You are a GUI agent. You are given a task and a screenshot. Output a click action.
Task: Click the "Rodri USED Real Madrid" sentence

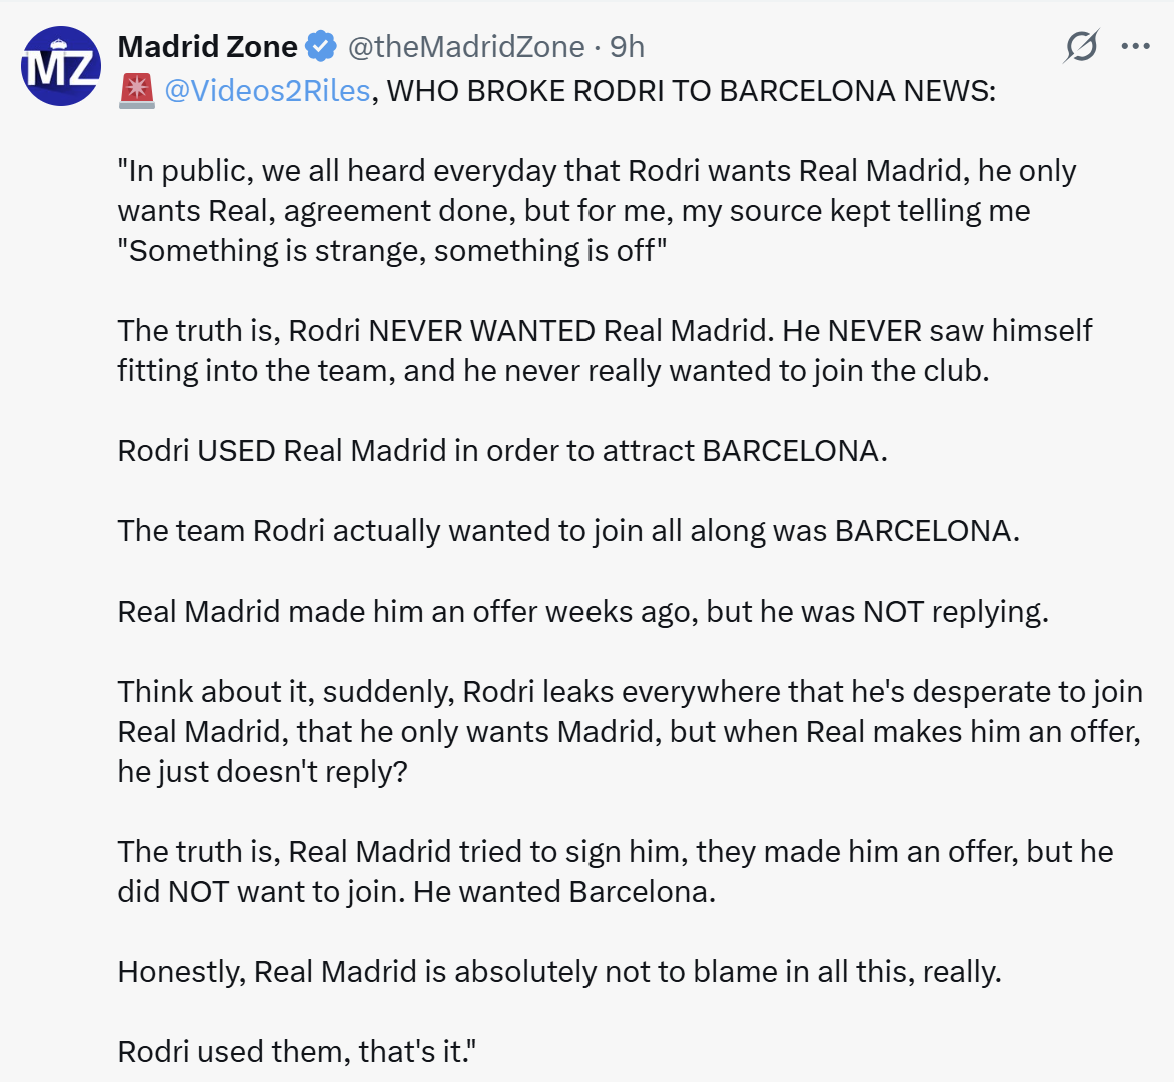tap(502, 451)
